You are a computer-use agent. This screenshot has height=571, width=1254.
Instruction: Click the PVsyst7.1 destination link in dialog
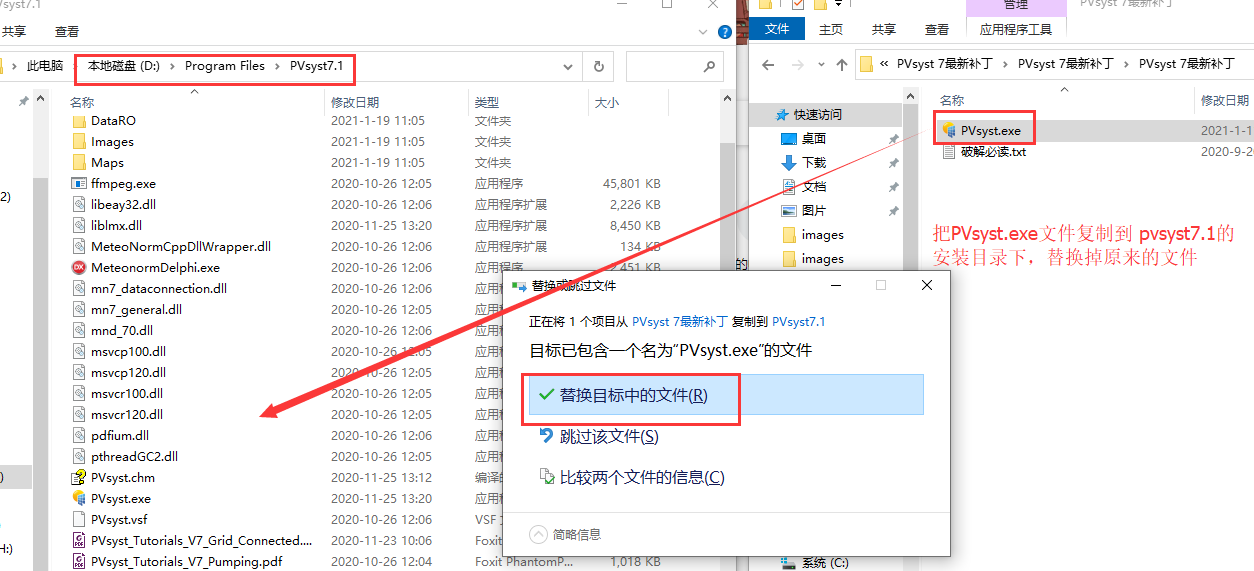[x=799, y=322]
